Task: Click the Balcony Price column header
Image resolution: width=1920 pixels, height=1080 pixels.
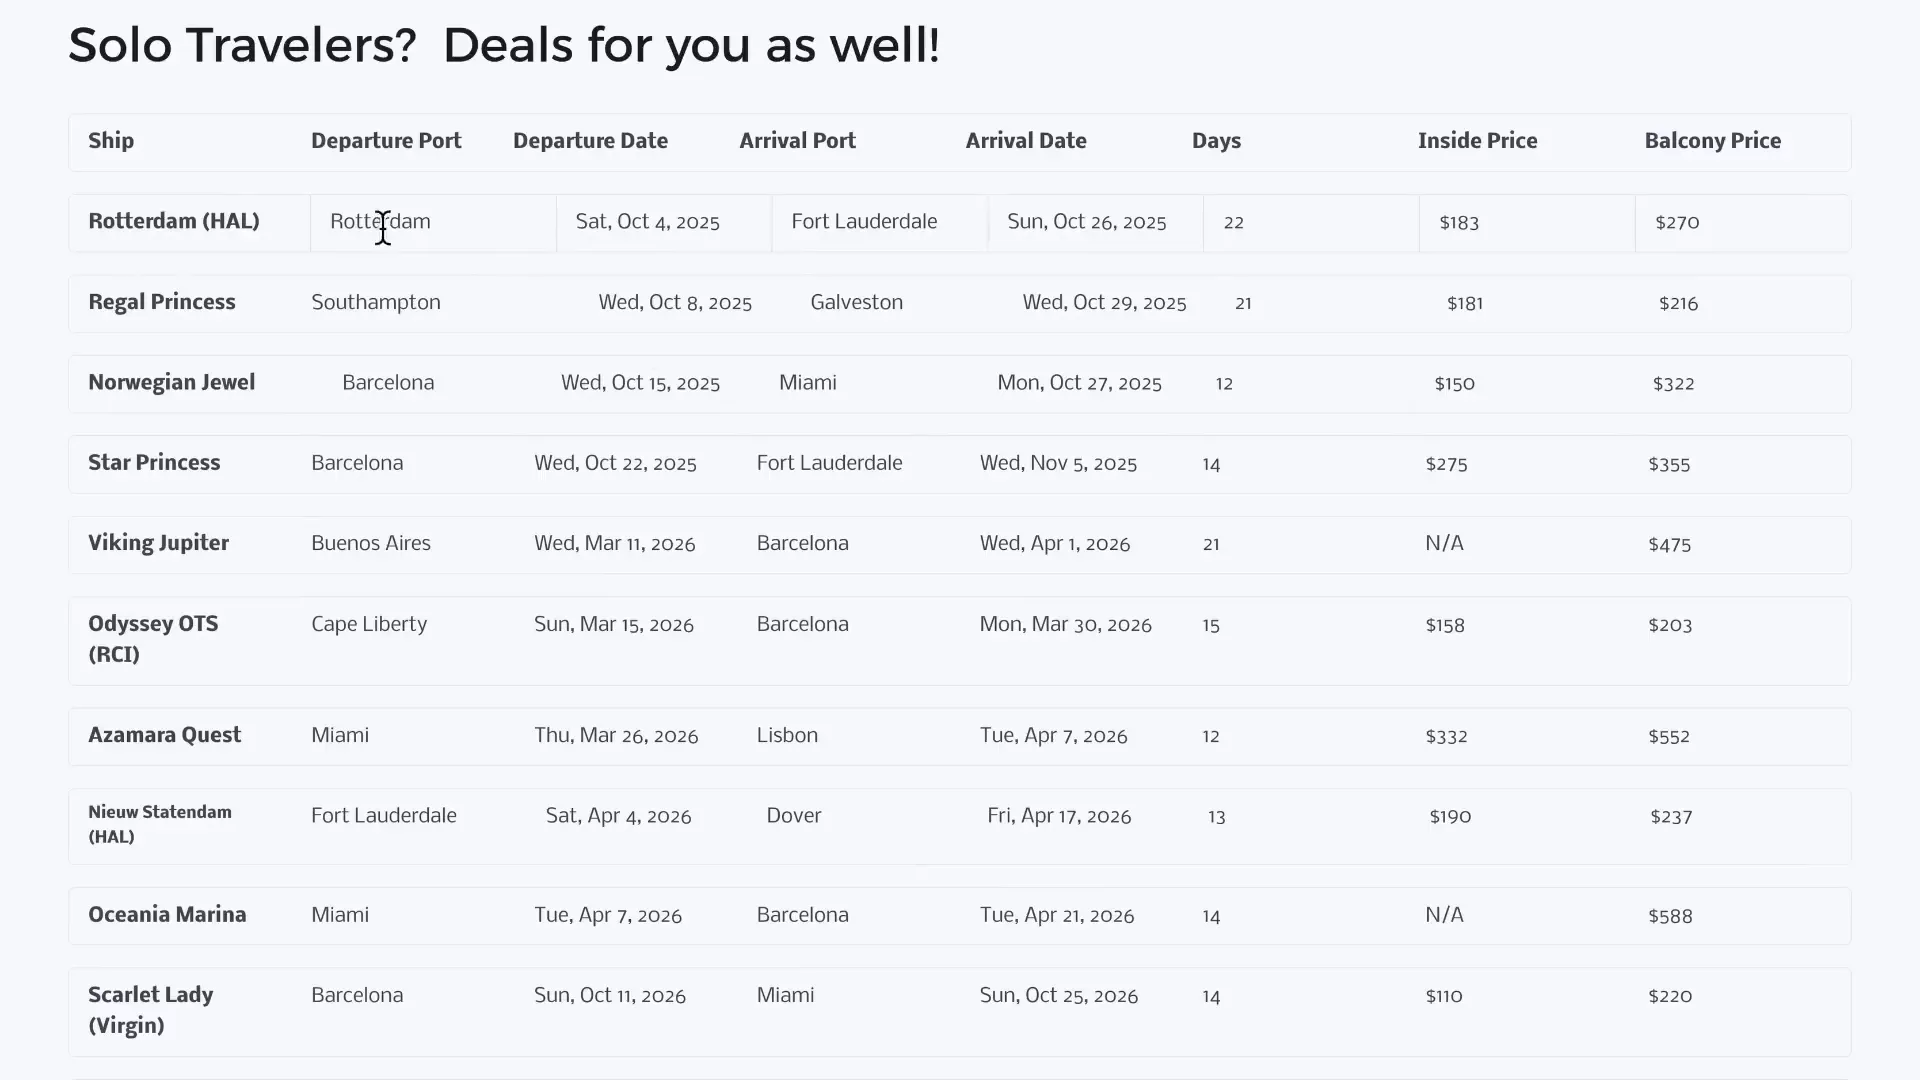Action: [1712, 141]
